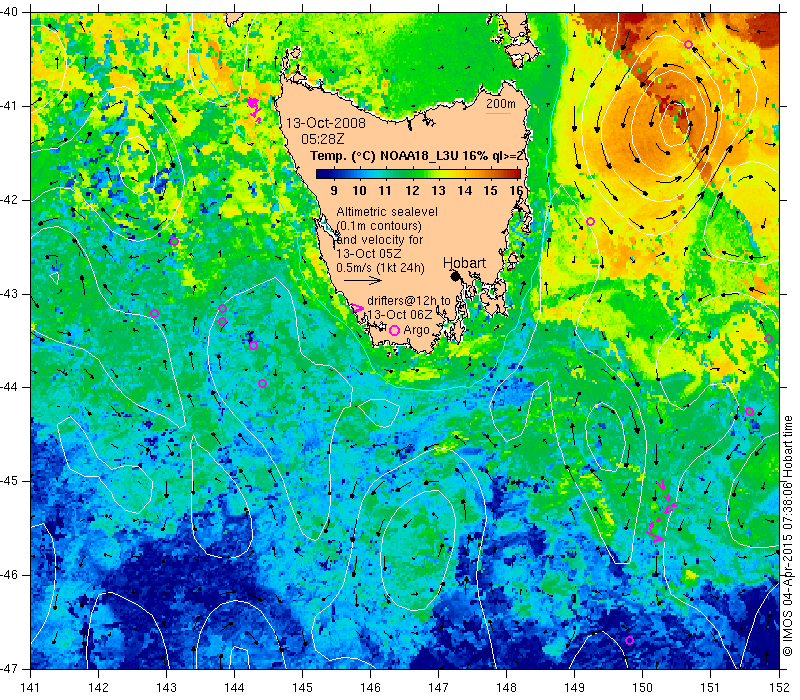Screen dimensions: 800x700
Task: Click the cyan 200m isobath legend line
Action: [x=498, y=113]
